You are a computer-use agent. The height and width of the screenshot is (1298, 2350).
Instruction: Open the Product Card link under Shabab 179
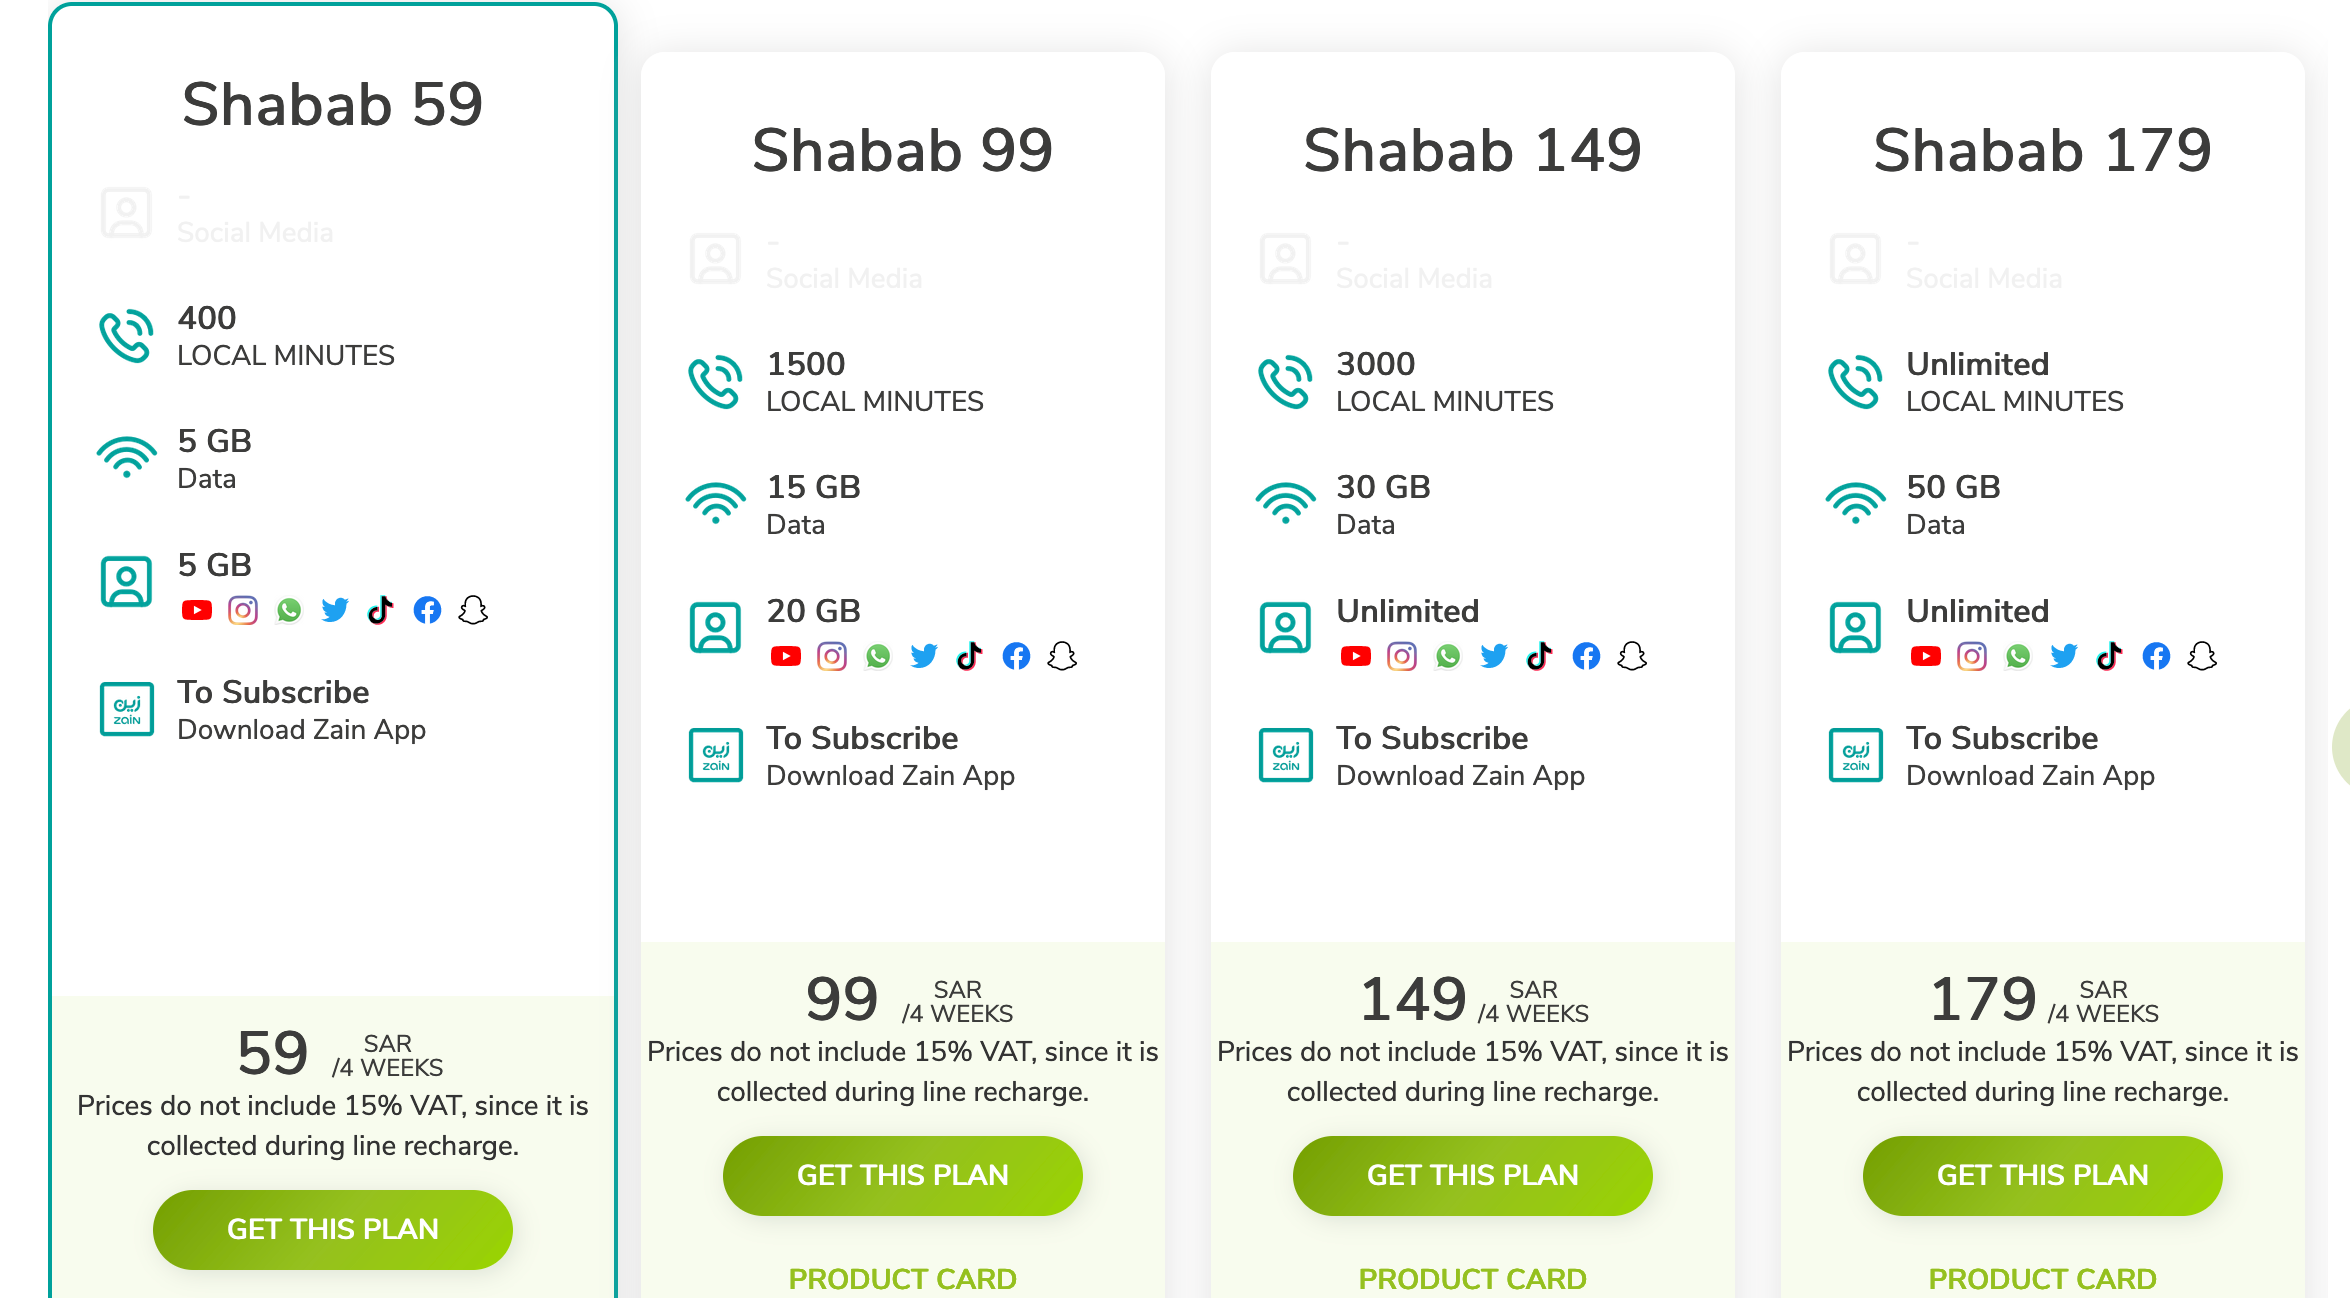pyautogui.click(x=2043, y=1279)
